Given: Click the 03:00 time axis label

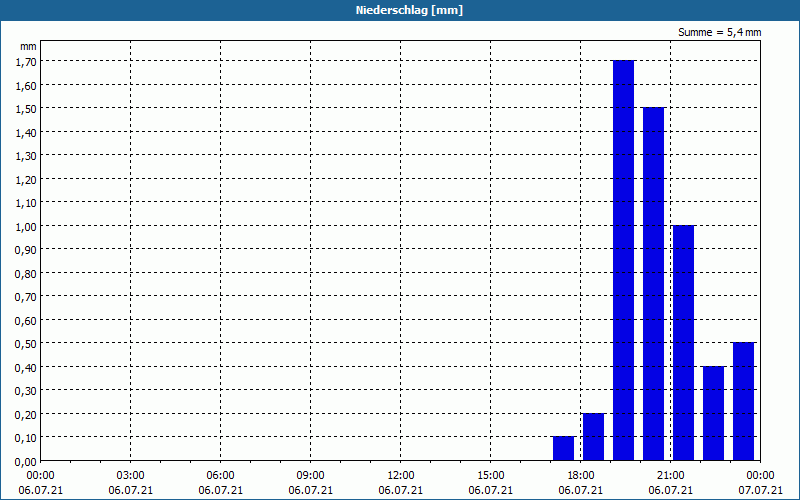Looking at the screenshot, I should point(131,476).
